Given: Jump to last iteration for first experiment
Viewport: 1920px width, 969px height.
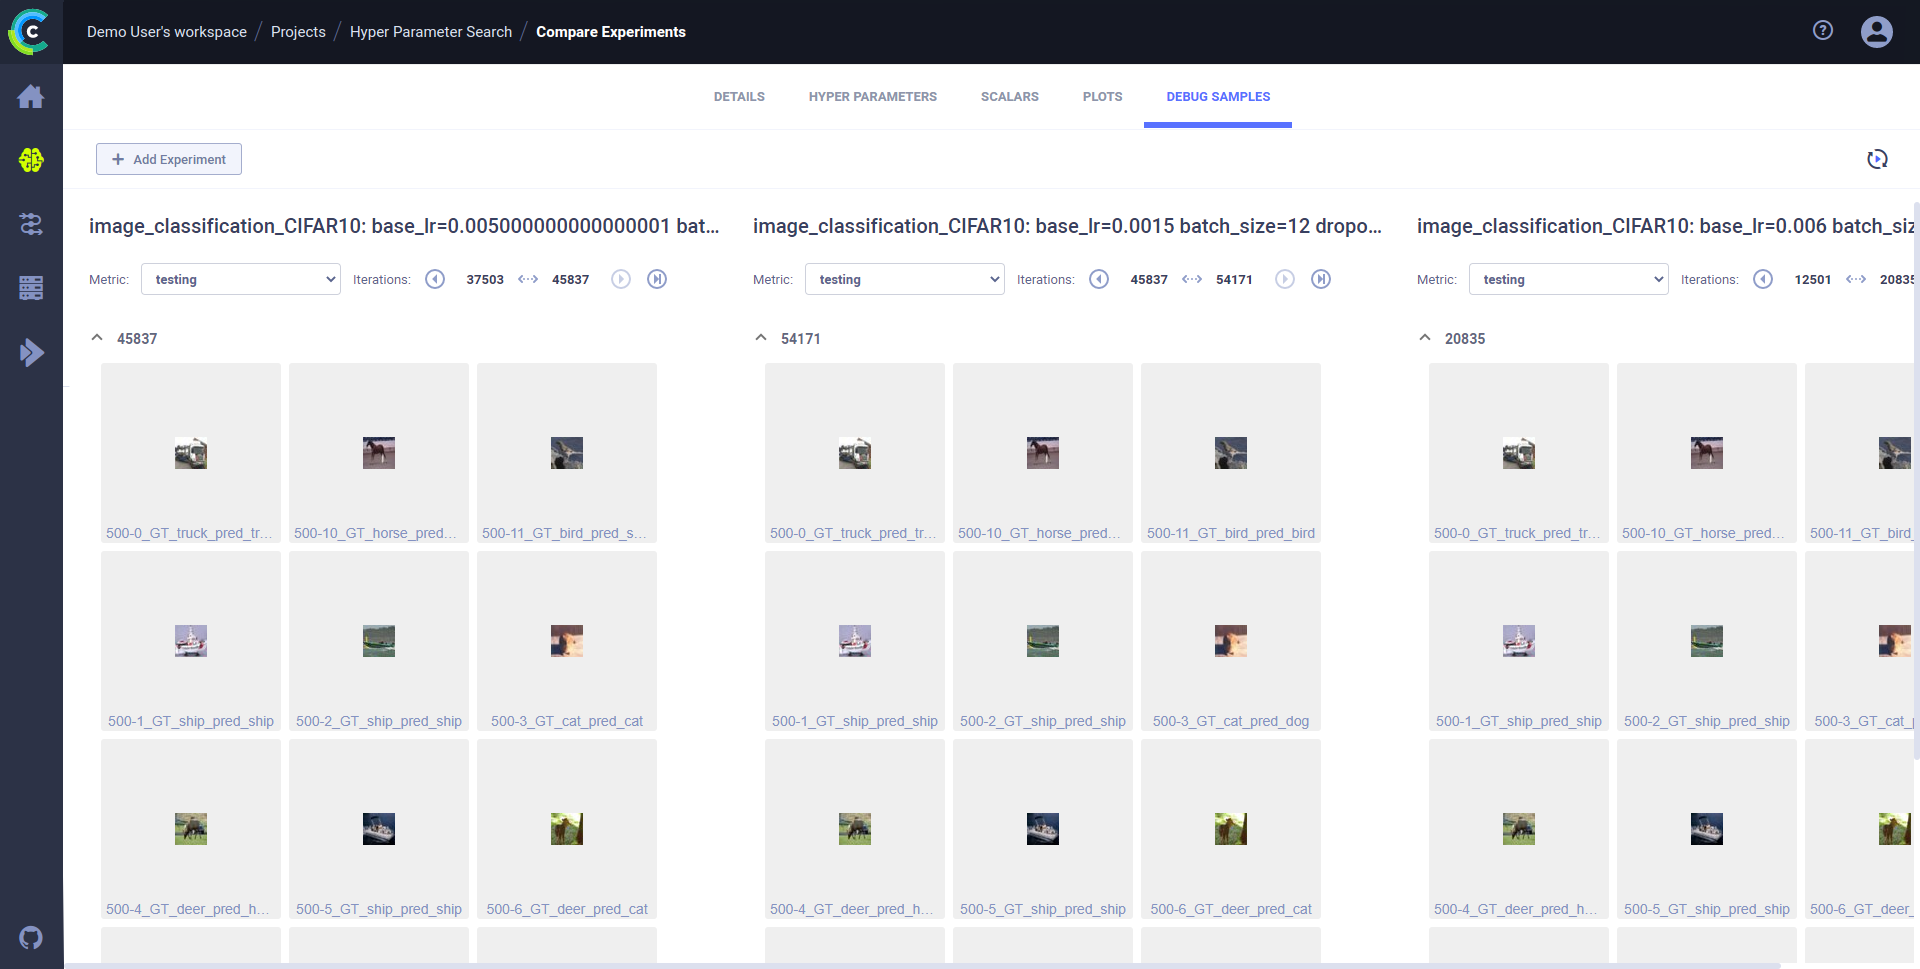Looking at the screenshot, I should click(x=657, y=279).
